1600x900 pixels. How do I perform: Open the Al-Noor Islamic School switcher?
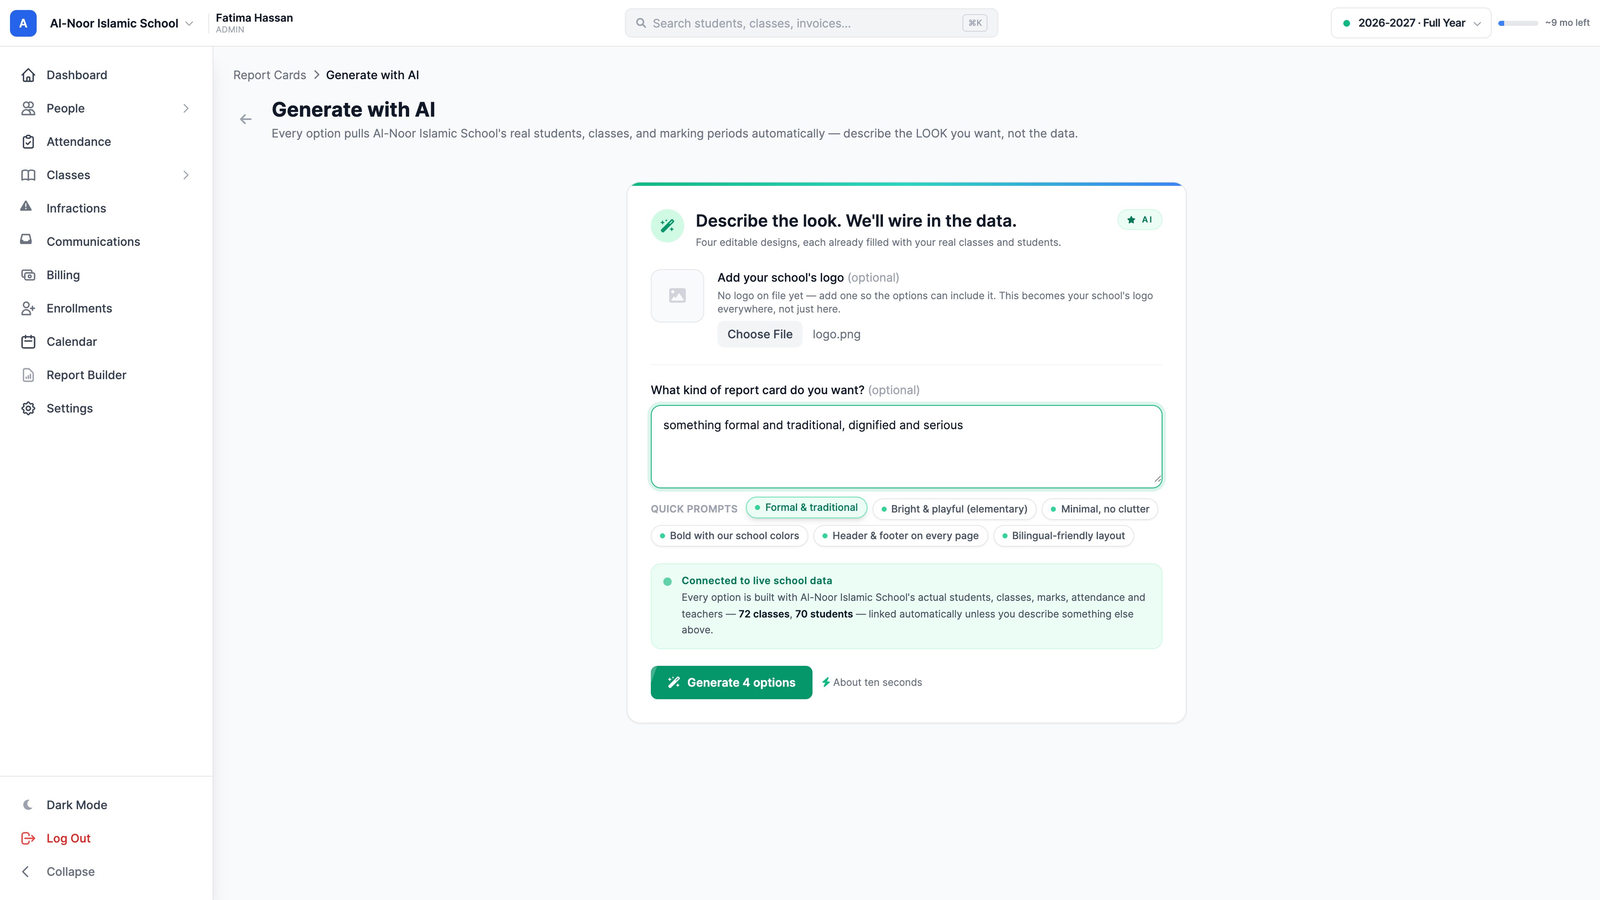(x=121, y=23)
